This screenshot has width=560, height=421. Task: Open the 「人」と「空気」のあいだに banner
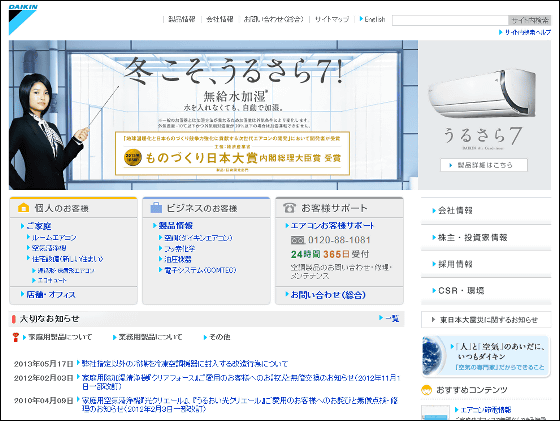tap(486, 356)
